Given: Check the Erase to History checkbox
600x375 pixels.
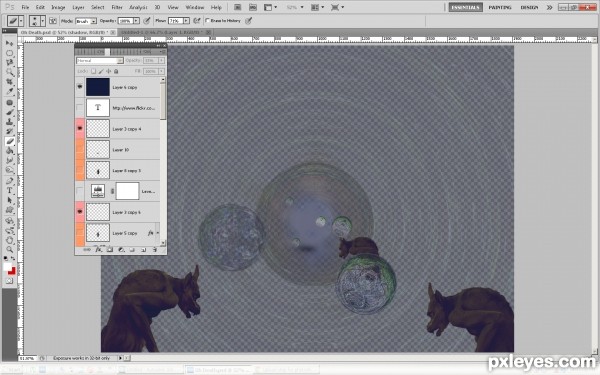Looking at the screenshot, I should tap(208, 21).
